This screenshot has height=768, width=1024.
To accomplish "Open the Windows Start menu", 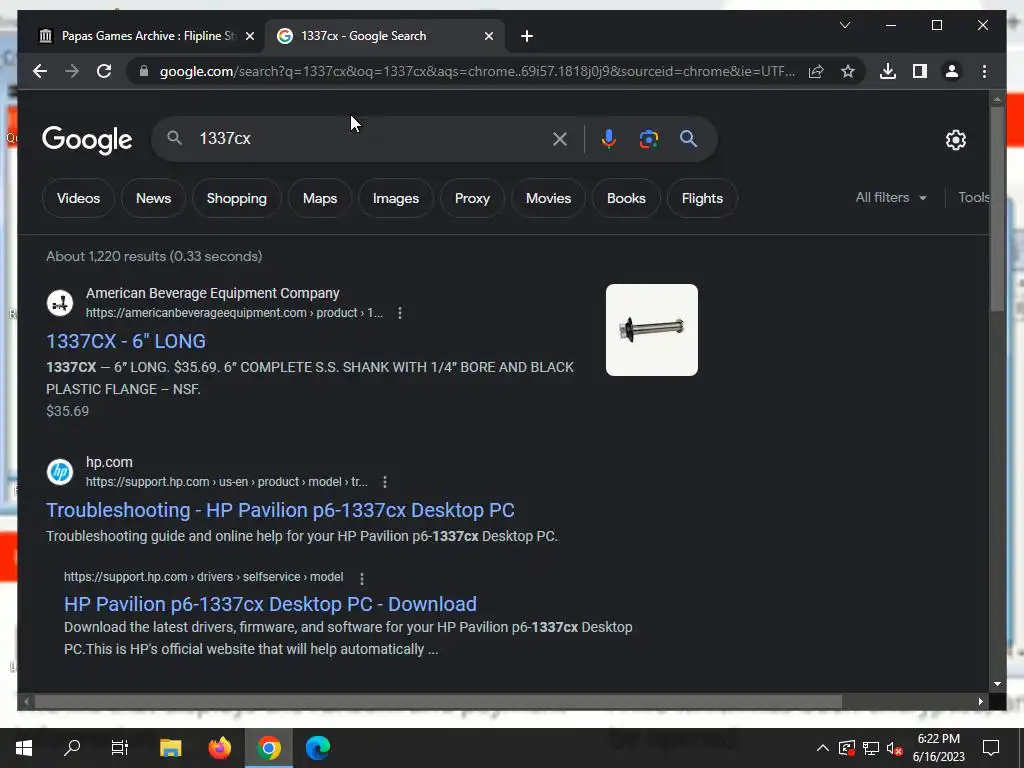I will click(x=24, y=748).
